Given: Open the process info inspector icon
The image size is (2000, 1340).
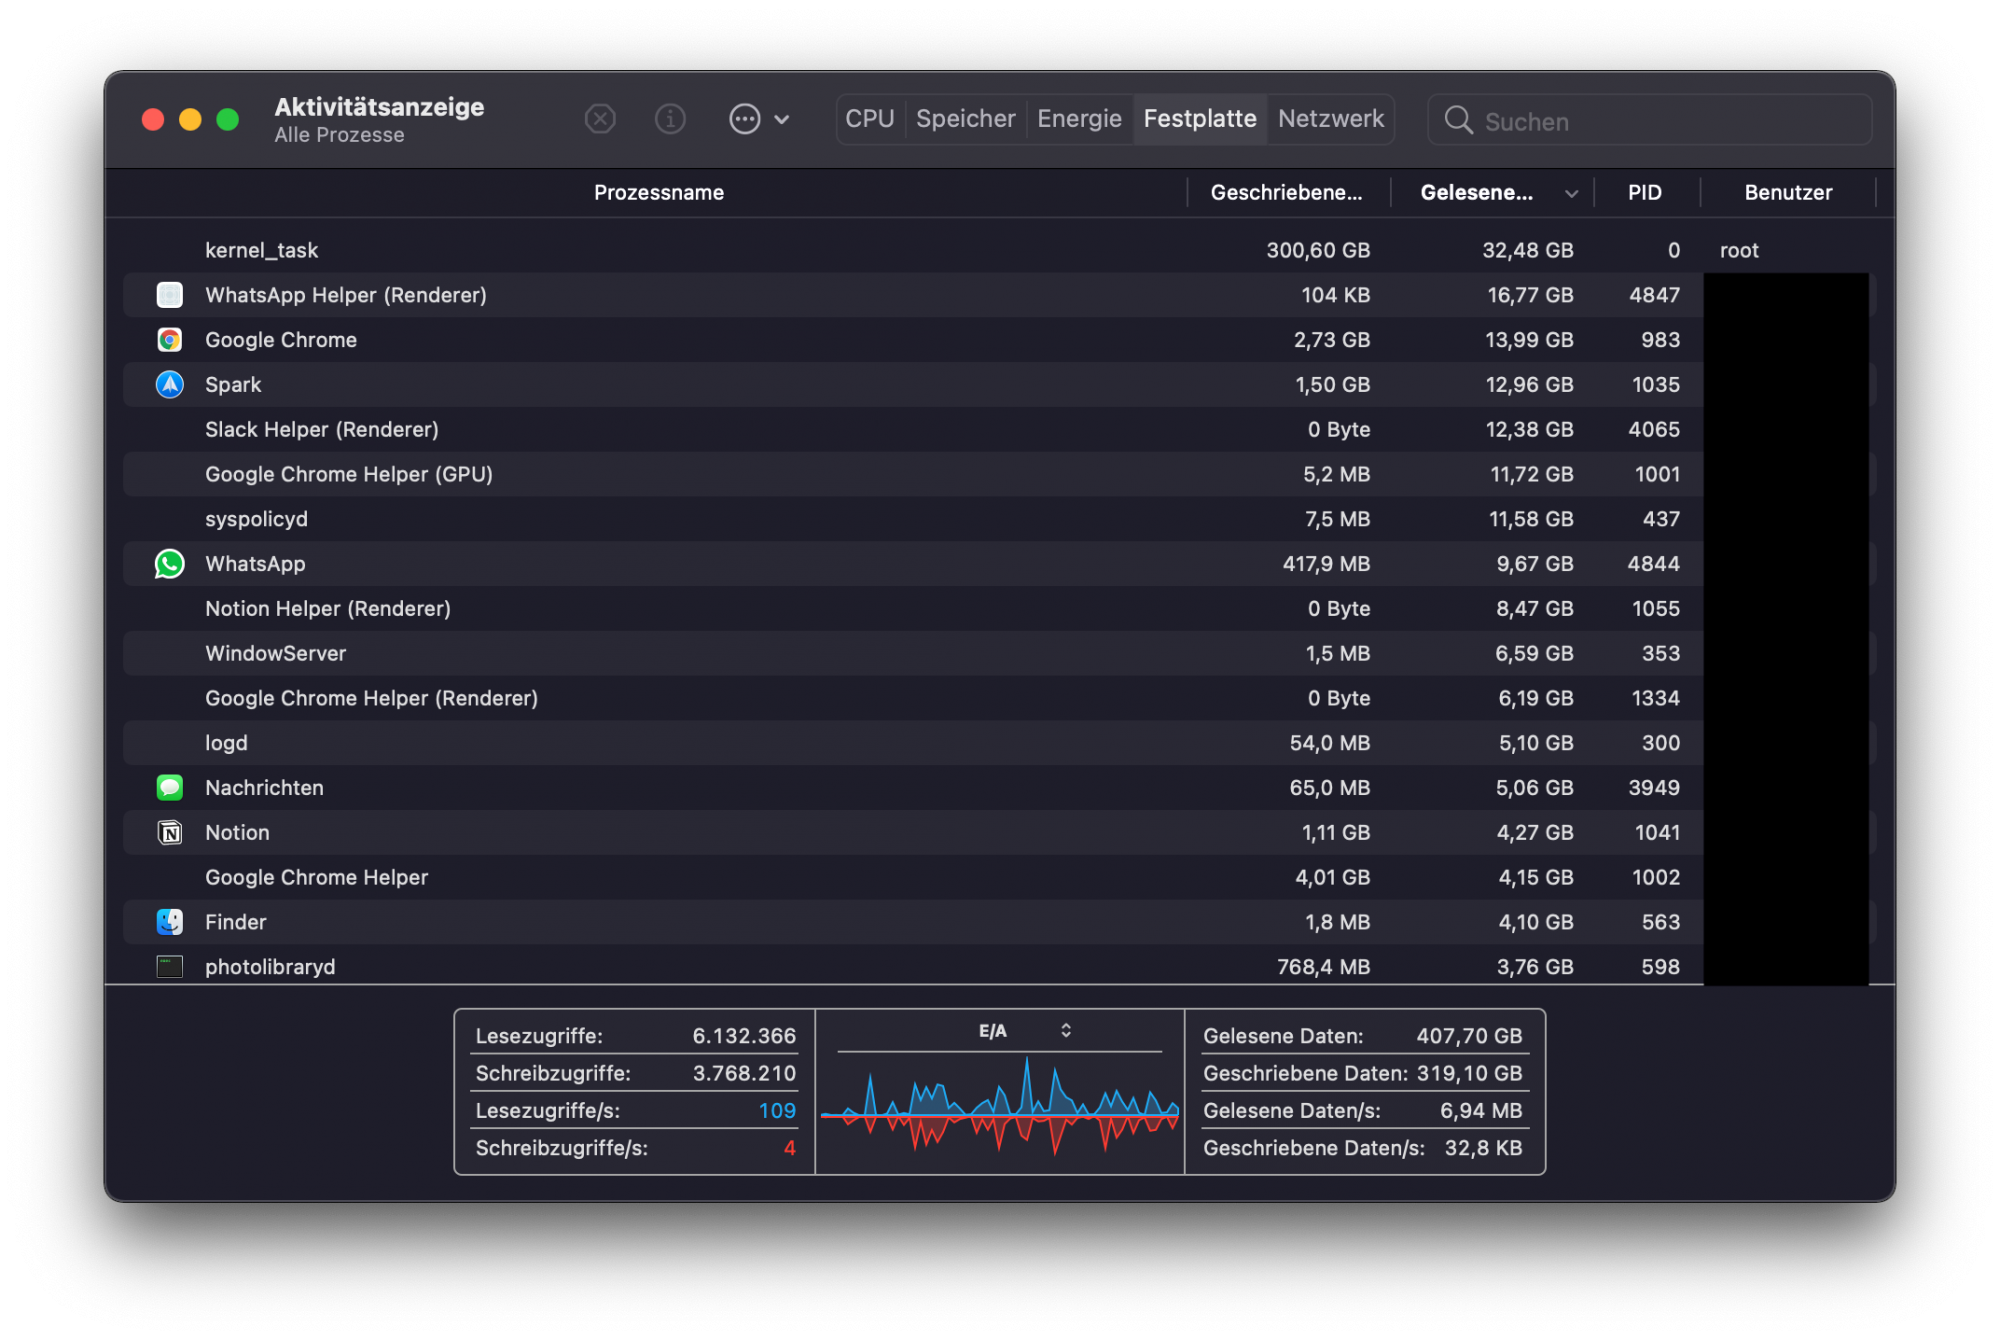Looking at the screenshot, I should (x=670, y=120).
